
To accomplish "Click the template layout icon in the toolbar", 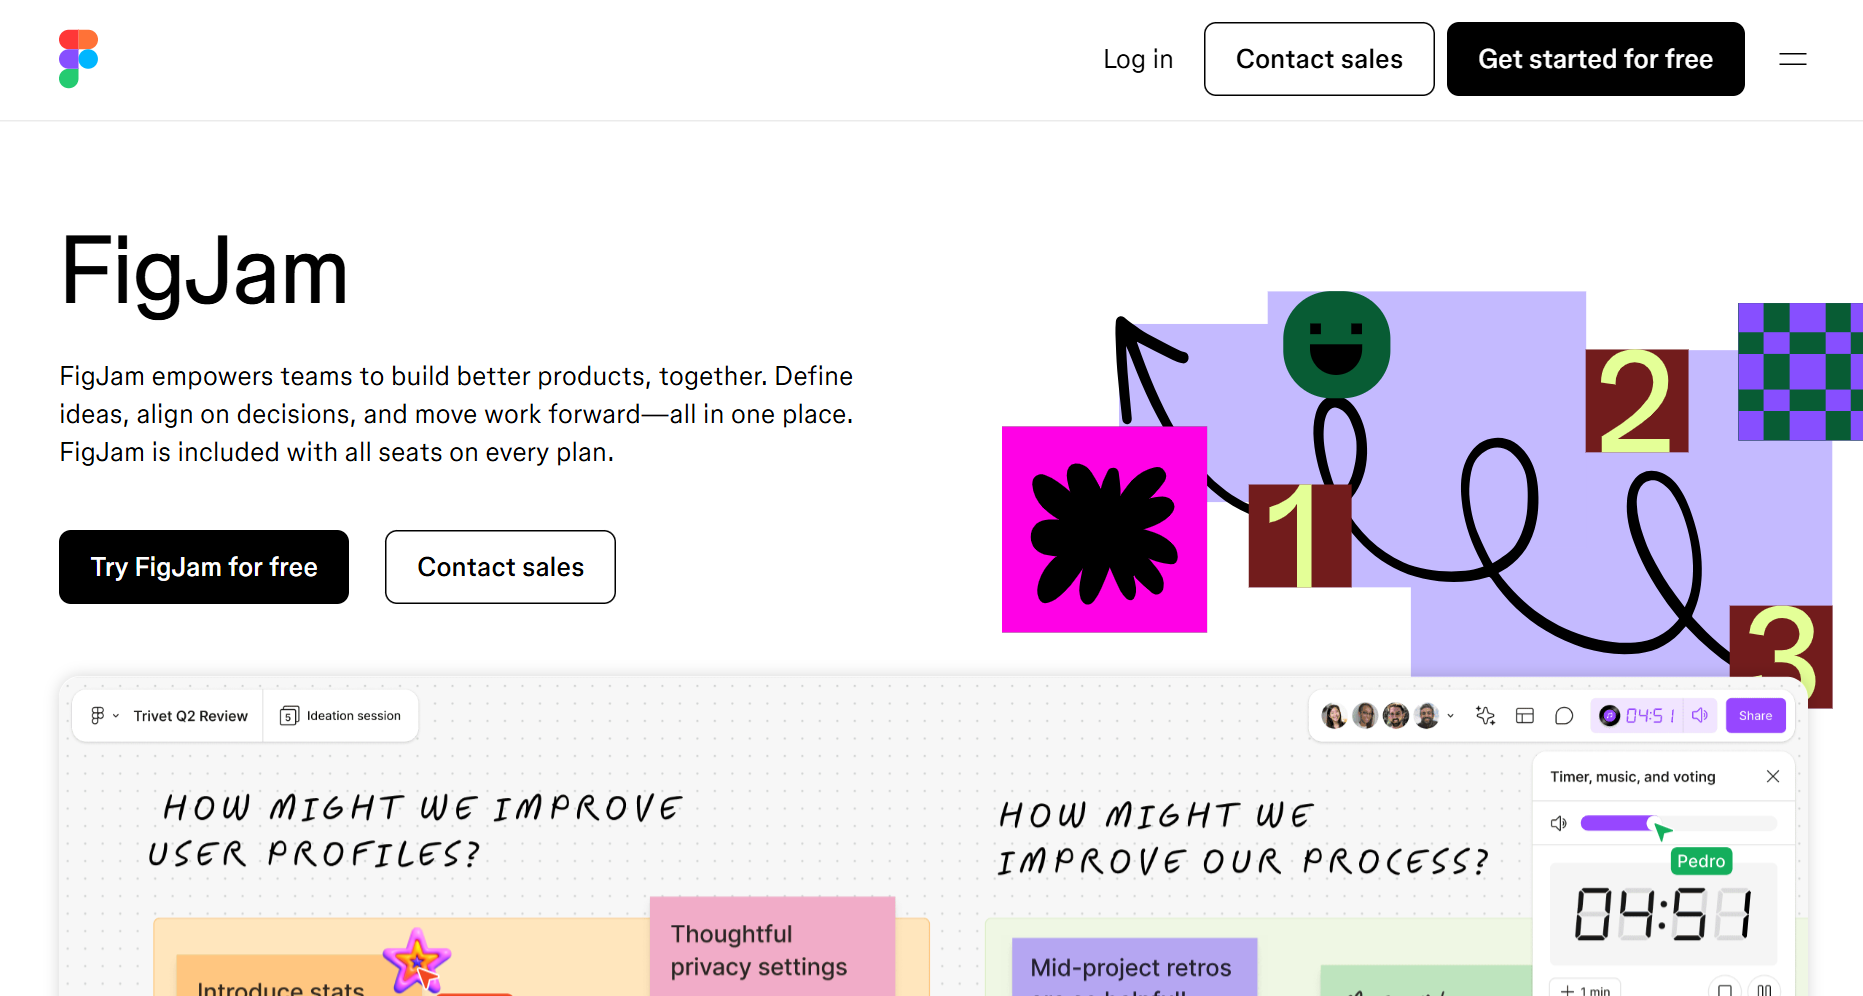I will (x=1526, y=715).
